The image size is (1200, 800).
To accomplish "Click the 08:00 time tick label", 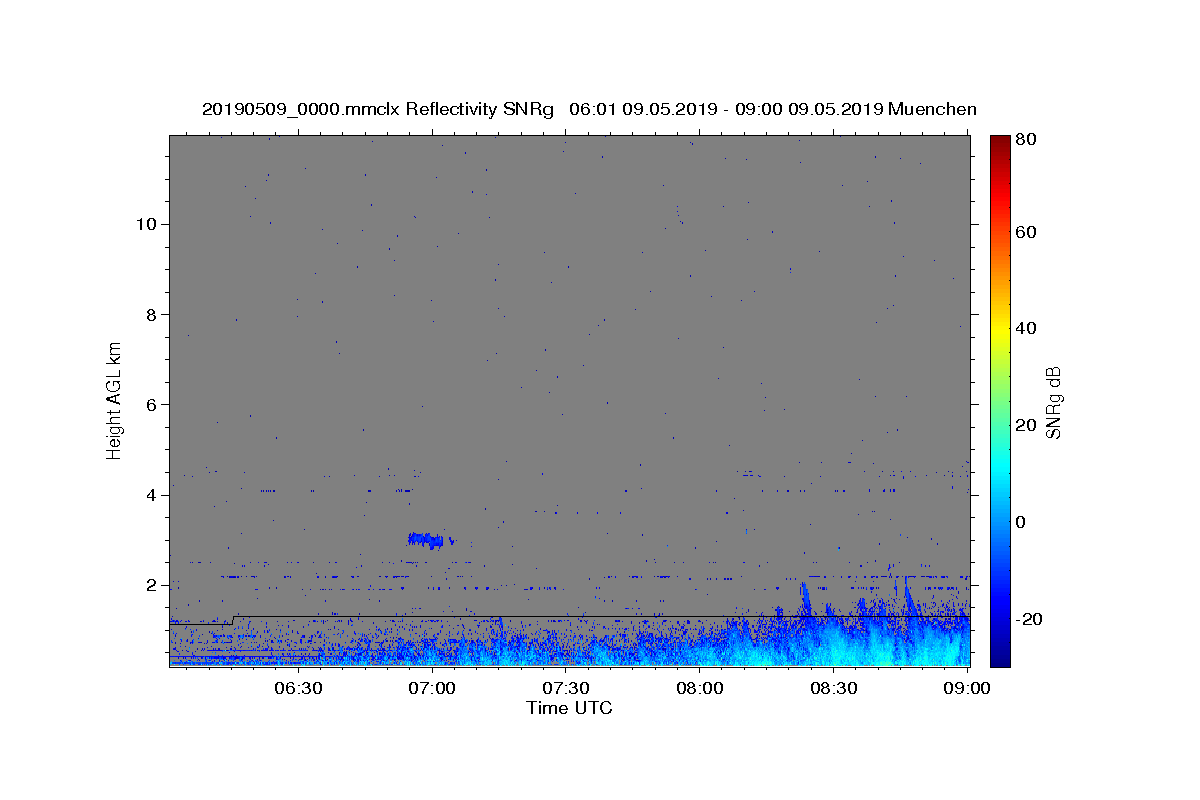I will tap(700, 688).
